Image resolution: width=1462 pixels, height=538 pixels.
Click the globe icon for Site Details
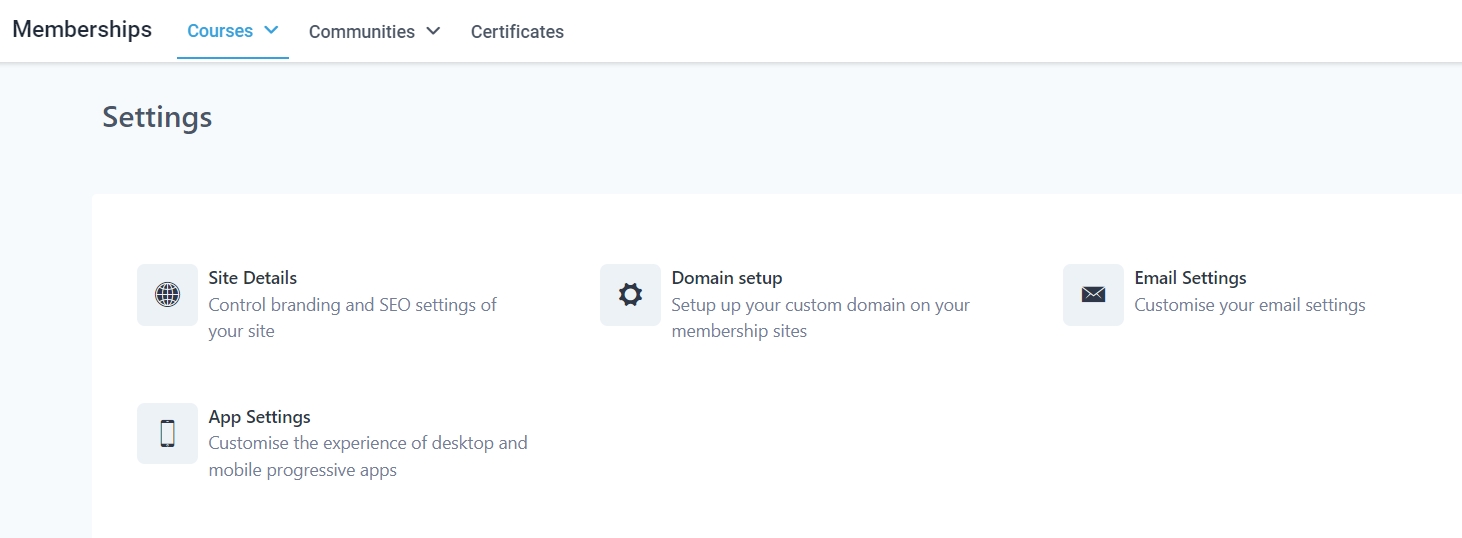coord(167,295)
